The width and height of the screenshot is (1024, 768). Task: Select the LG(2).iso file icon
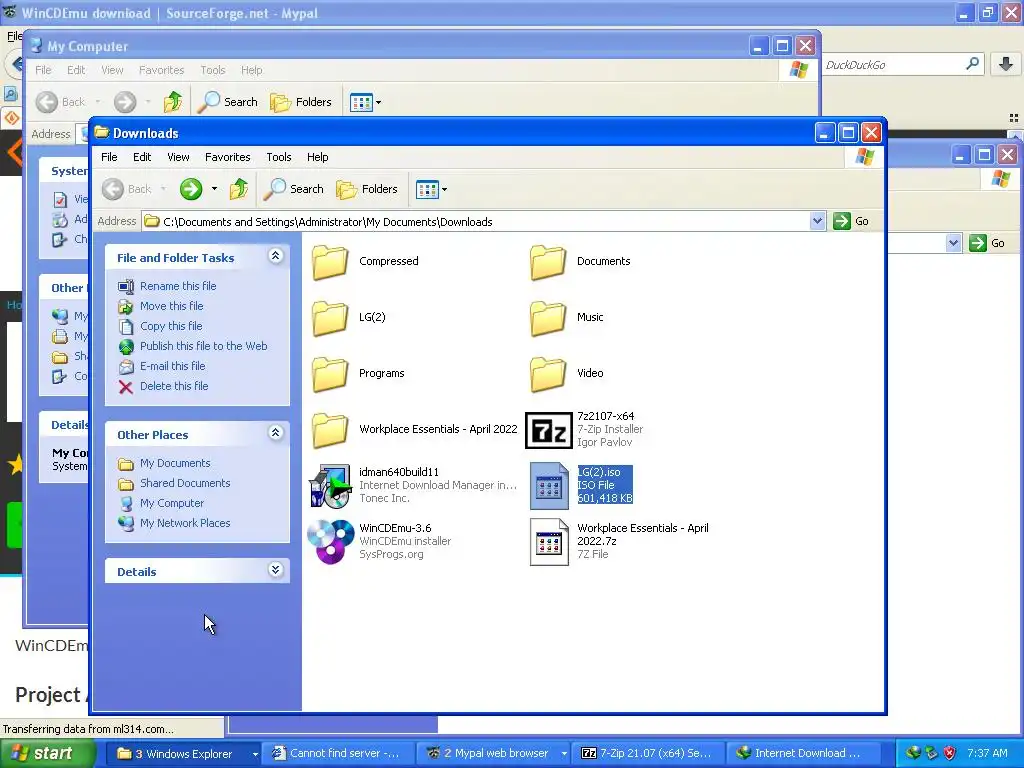(549, 486)
